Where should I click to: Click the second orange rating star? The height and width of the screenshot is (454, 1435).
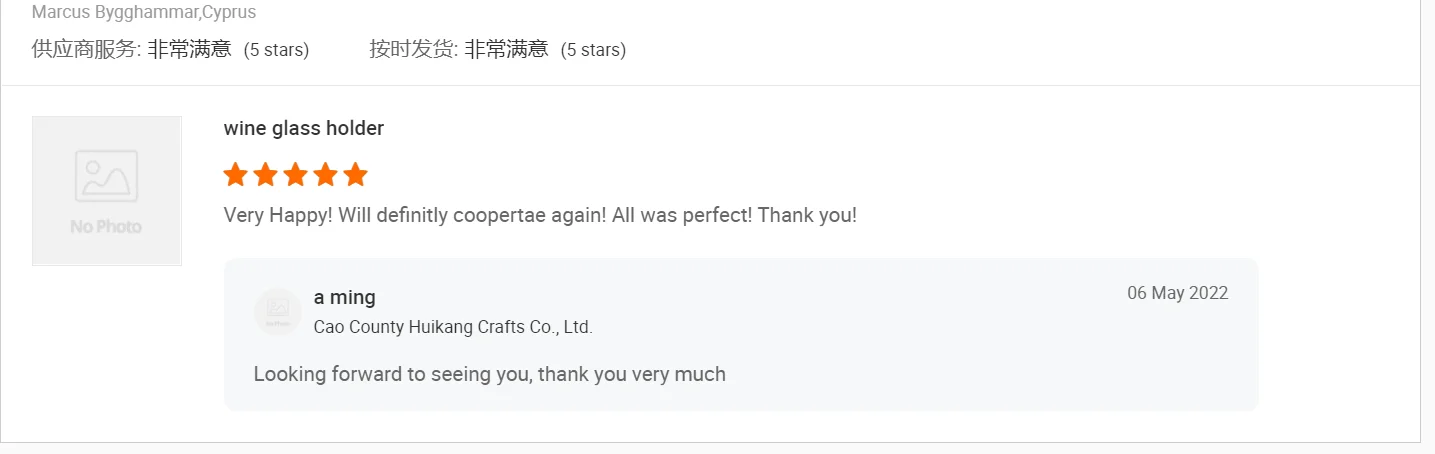point(265,175)
